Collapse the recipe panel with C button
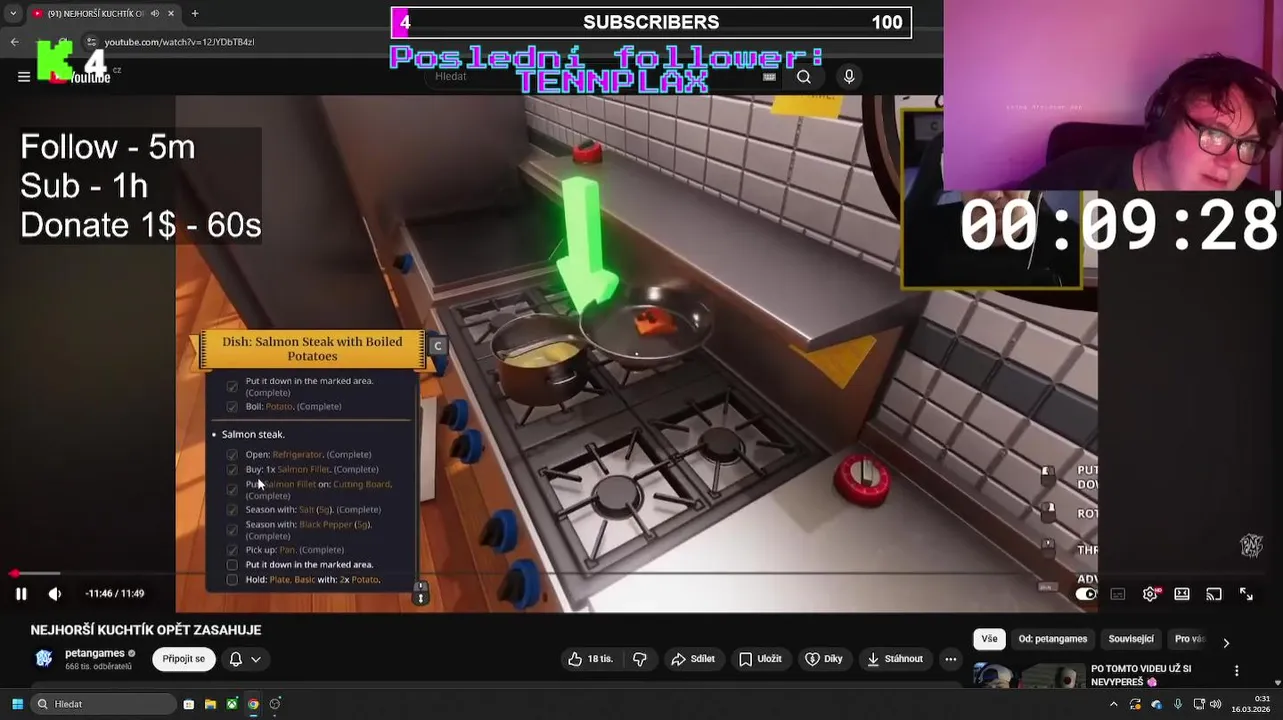This screenshot has width=1283, height=720. click(437, 346)
